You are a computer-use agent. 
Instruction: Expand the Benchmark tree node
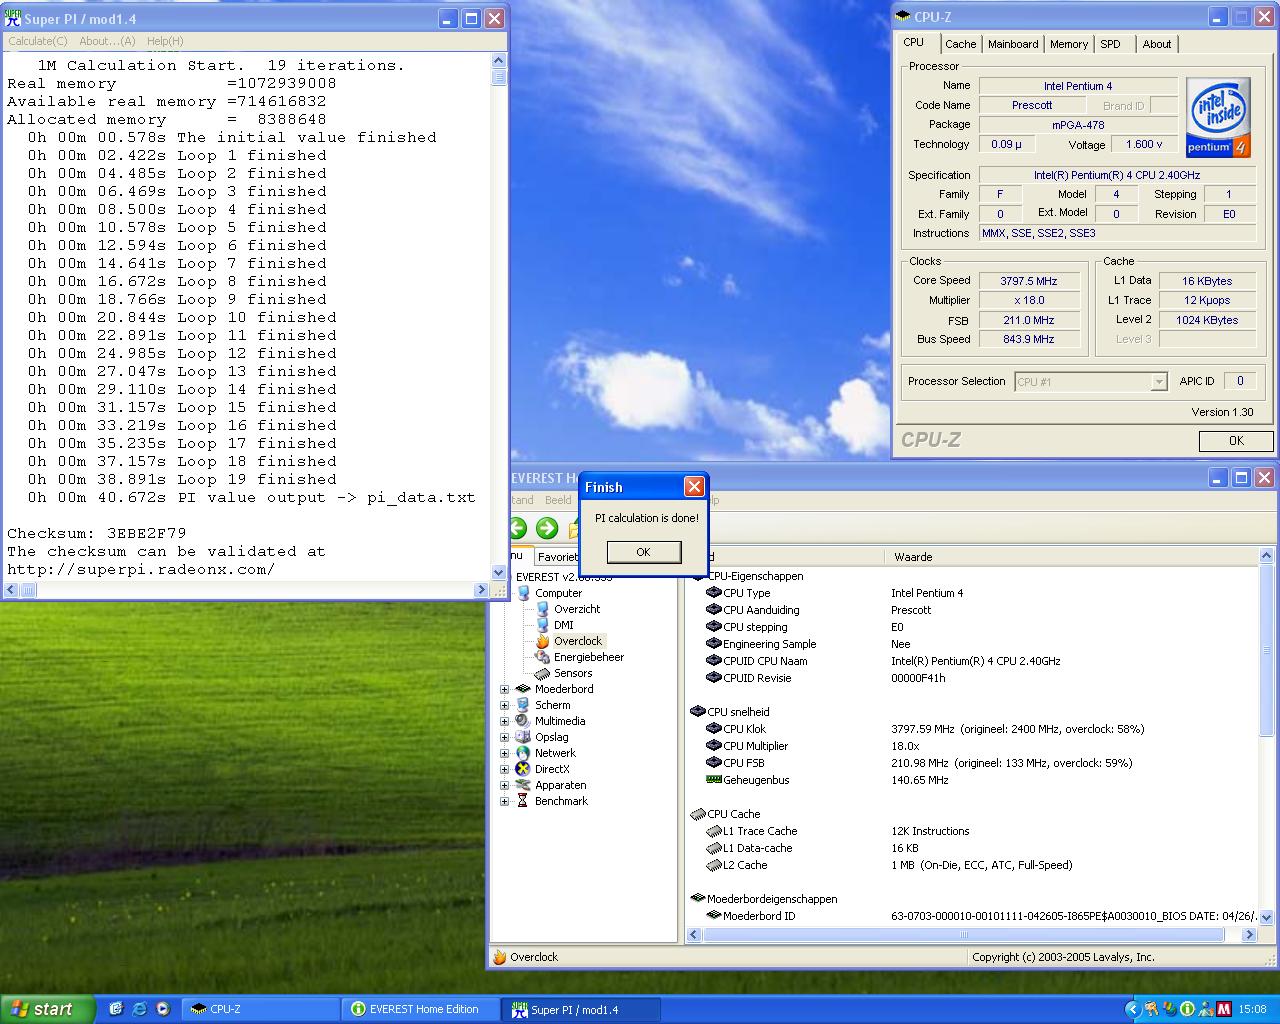[505, 801]
